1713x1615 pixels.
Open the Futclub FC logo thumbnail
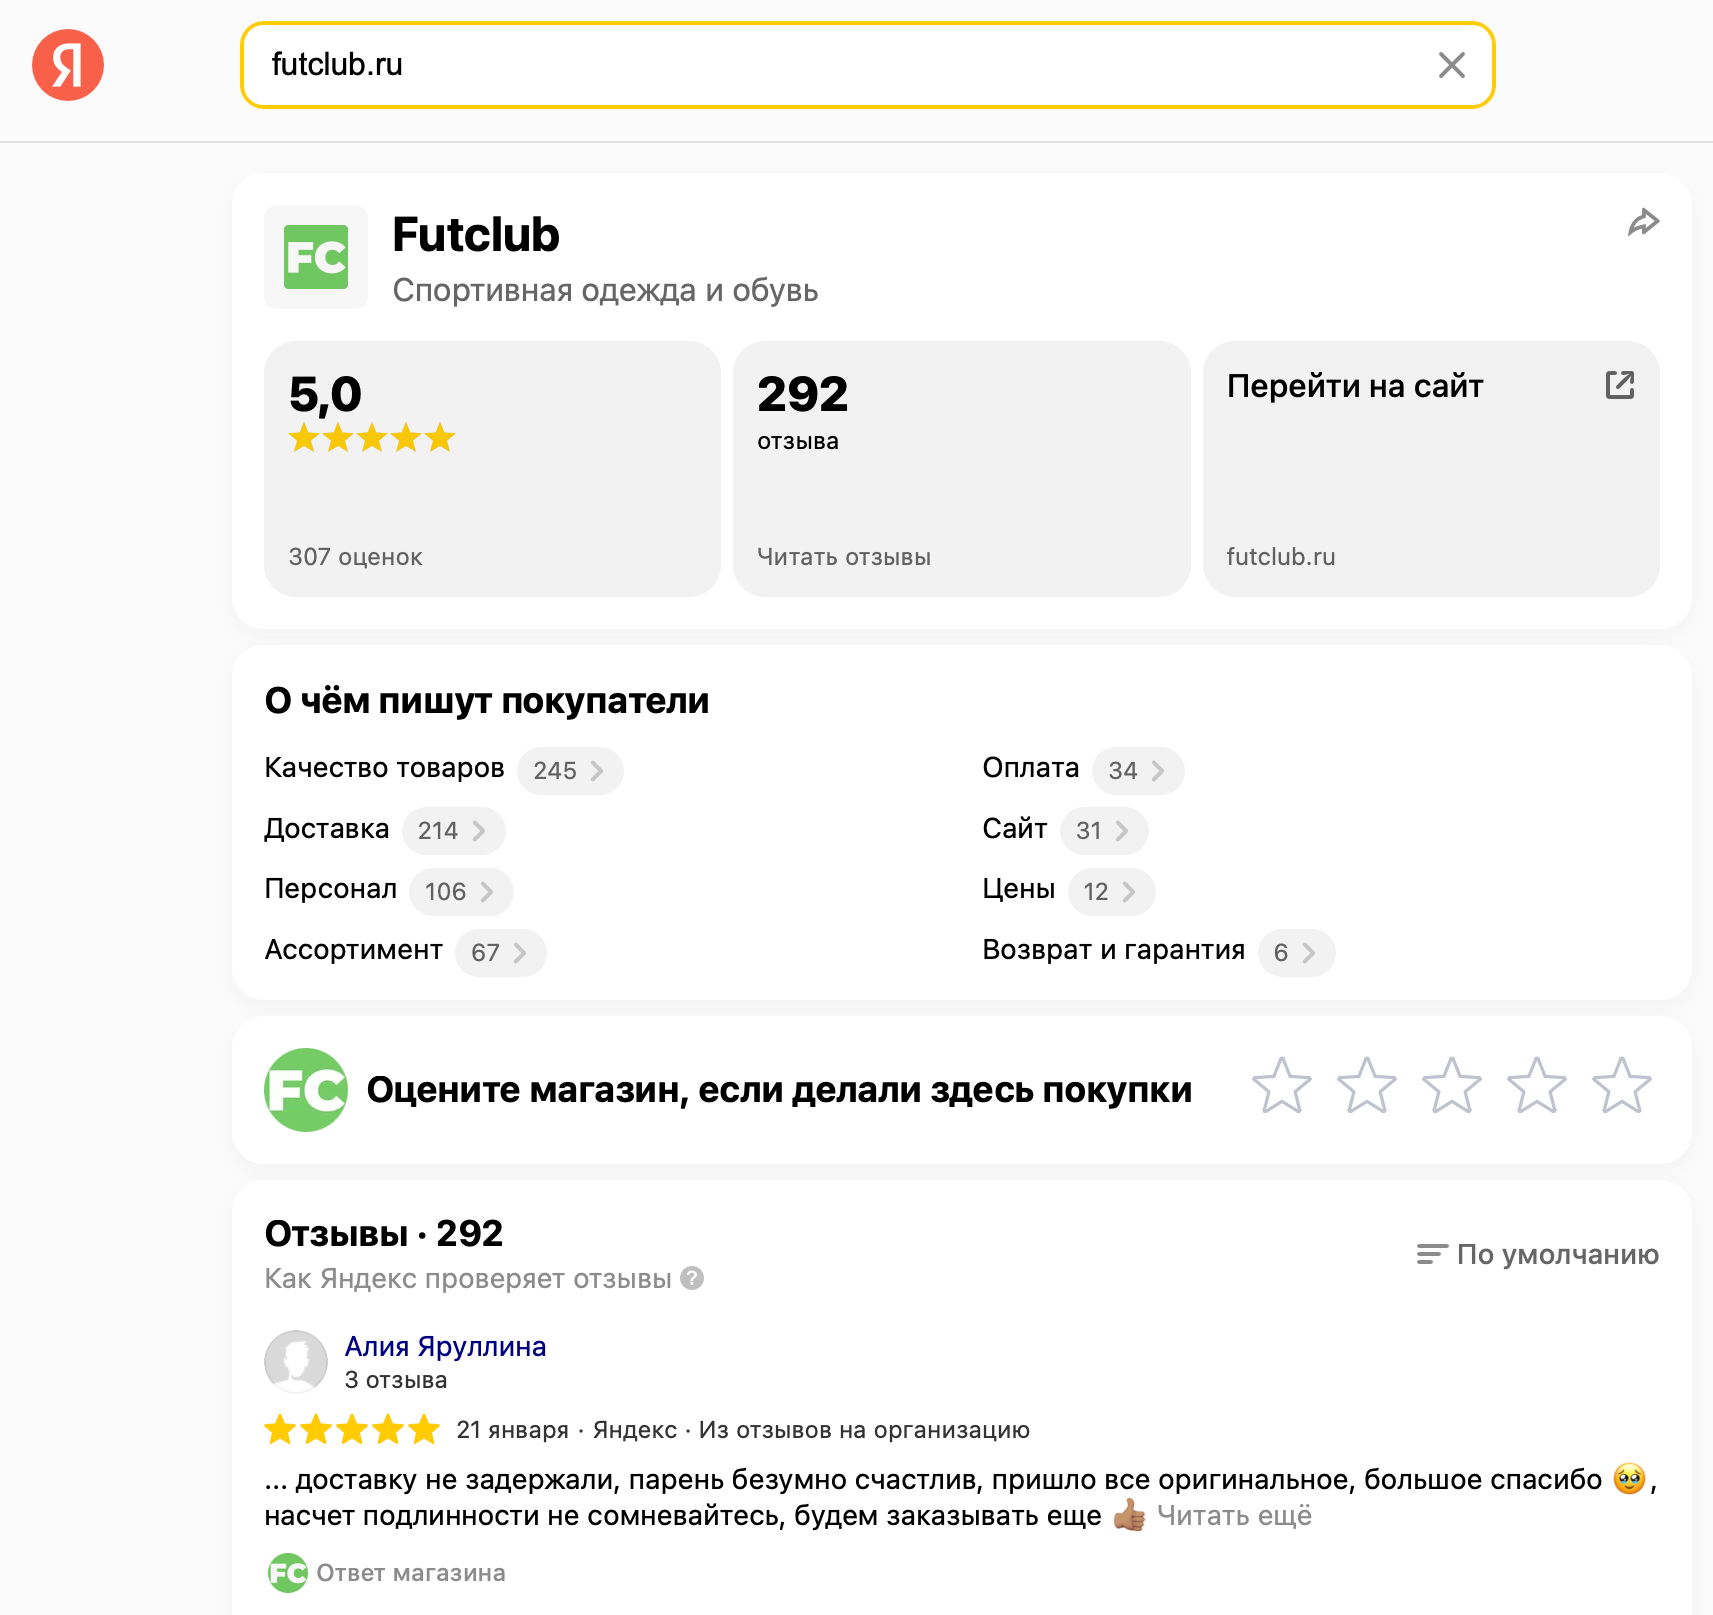pyautogui.click(x=316, y=257)
